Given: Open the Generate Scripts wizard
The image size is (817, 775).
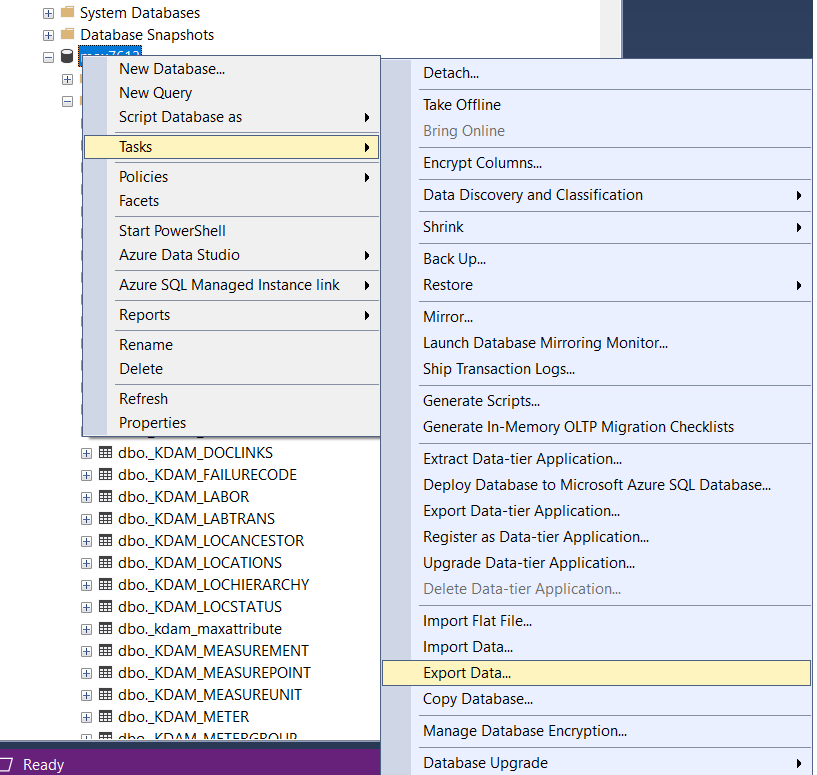Looking at the screenshot, I should click(x=481, y=401).
